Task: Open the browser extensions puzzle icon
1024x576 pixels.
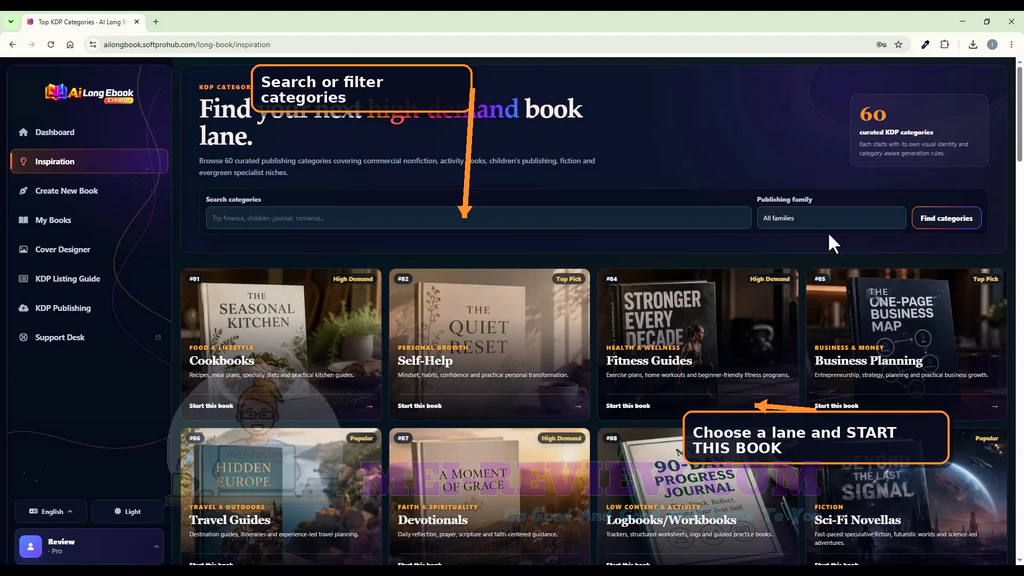Action: click(x=944, y=44)
